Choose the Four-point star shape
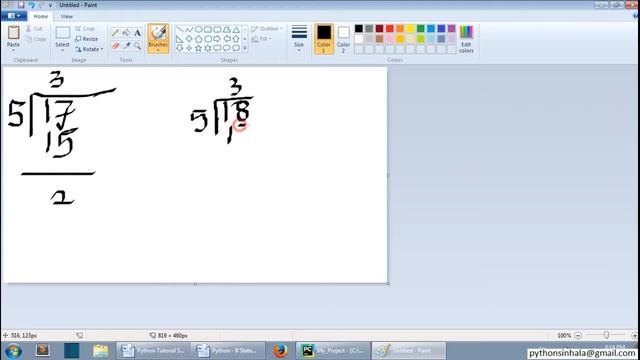This screenshot has height=360, width=640. coord(189,48)
